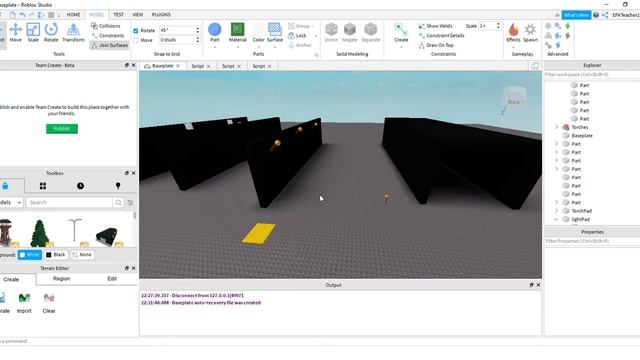Screen dimensions: 640x360
Task: Open the Color picker in ribbon
Action: (x=258, y=32)
